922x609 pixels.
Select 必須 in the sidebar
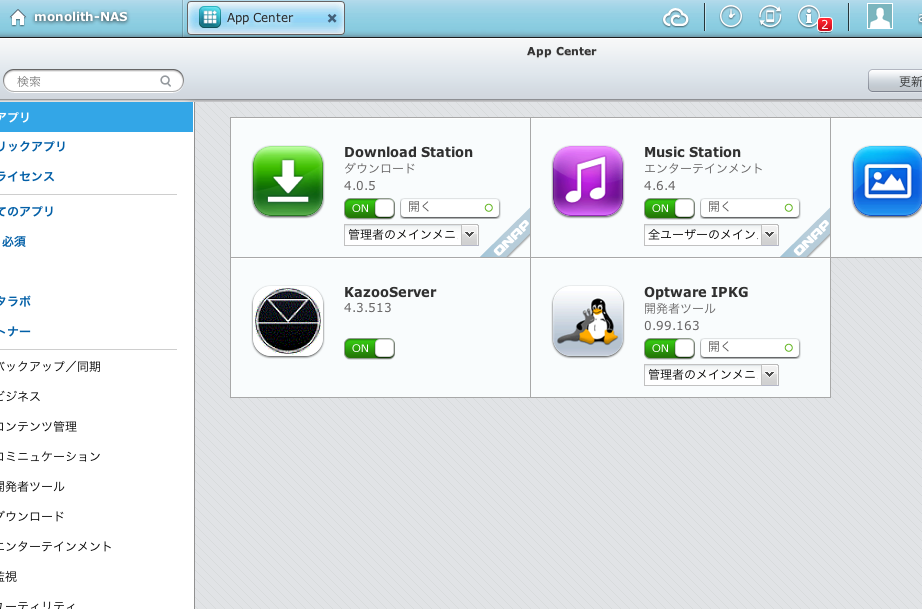[13, 242]
